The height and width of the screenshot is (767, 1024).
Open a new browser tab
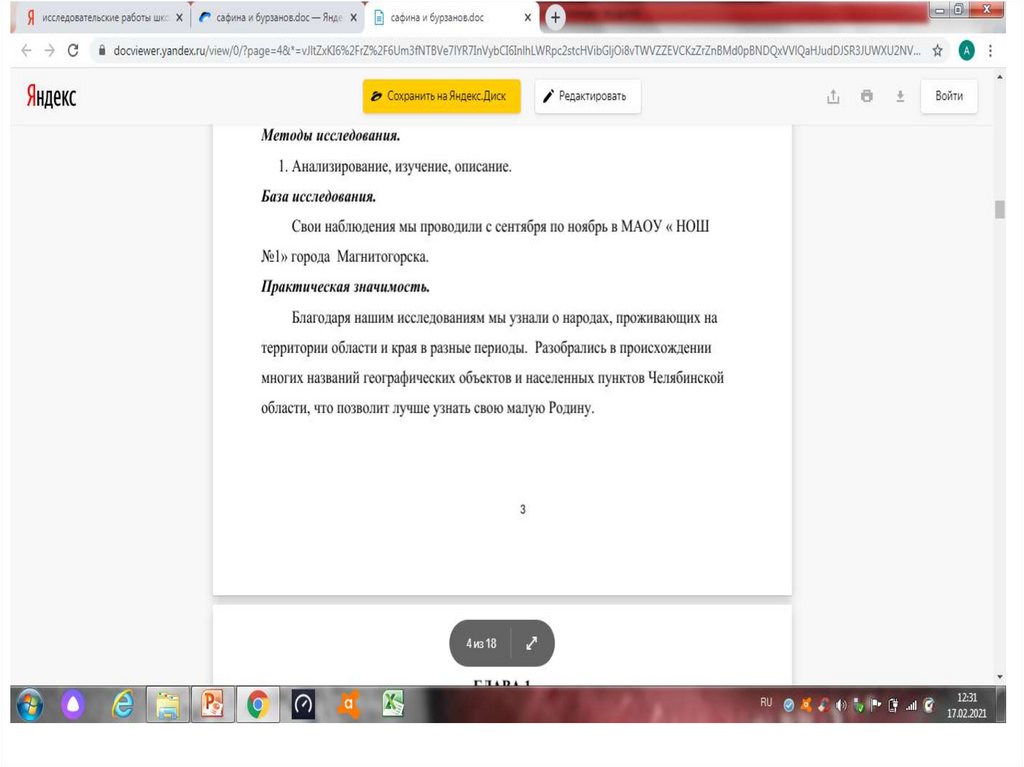pyautogui.click(x=555, y=18)
